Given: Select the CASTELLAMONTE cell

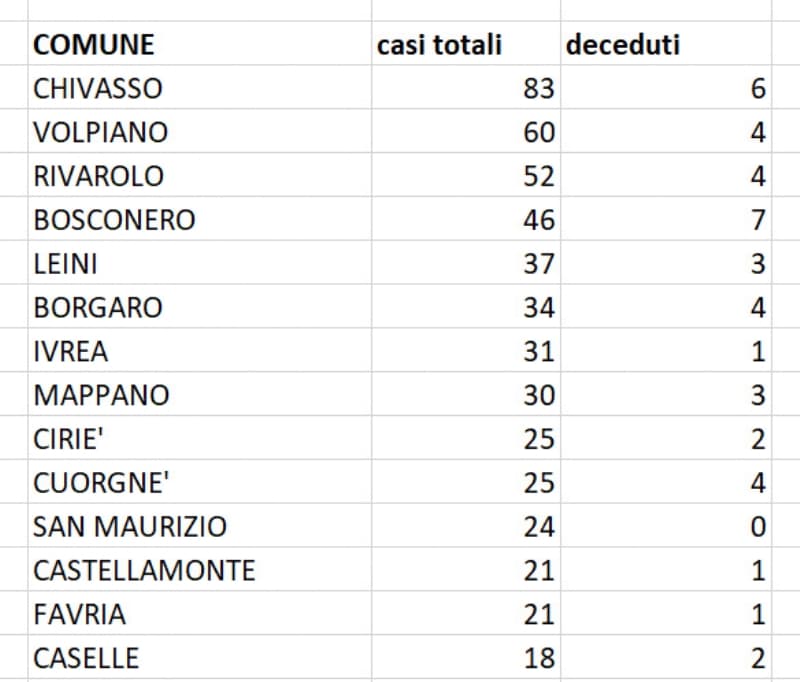Looking at the screenshot, I should (x=144, y=570).
